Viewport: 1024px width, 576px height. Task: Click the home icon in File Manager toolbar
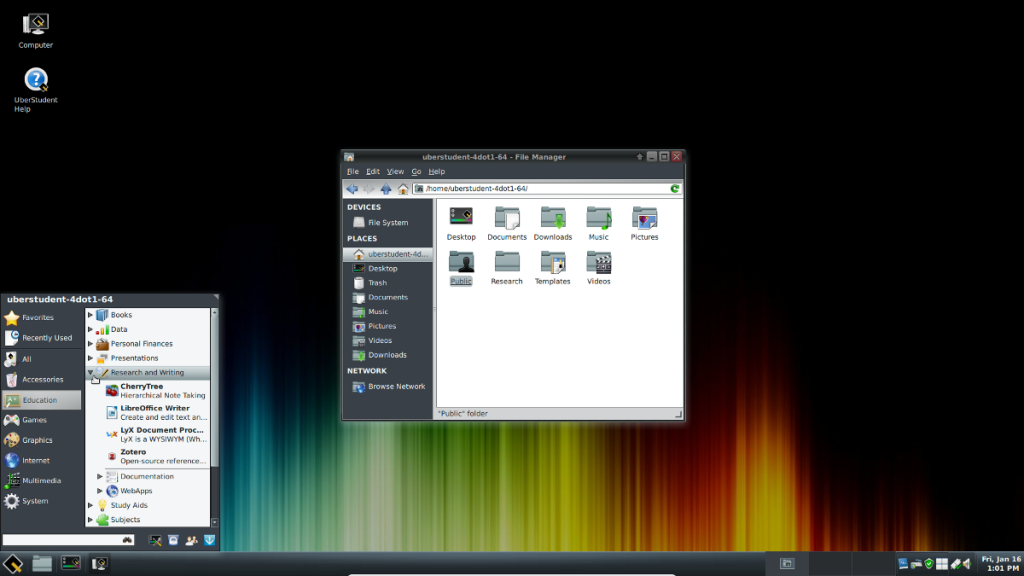[403, 189]
